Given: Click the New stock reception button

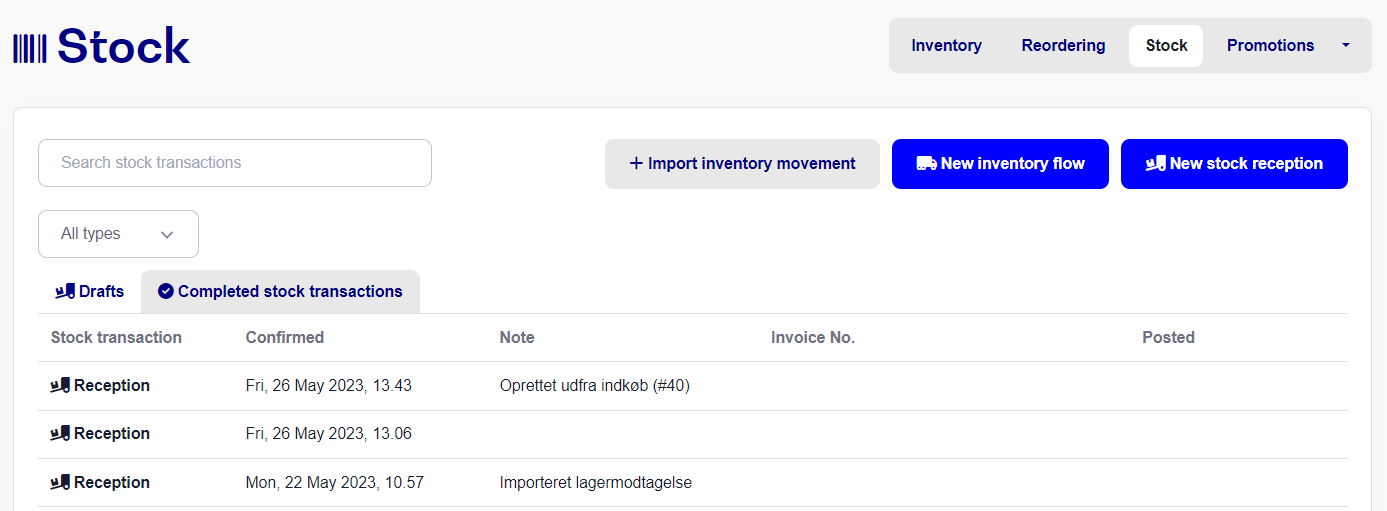Looking at the screenshot, I should pos(1234,163).
